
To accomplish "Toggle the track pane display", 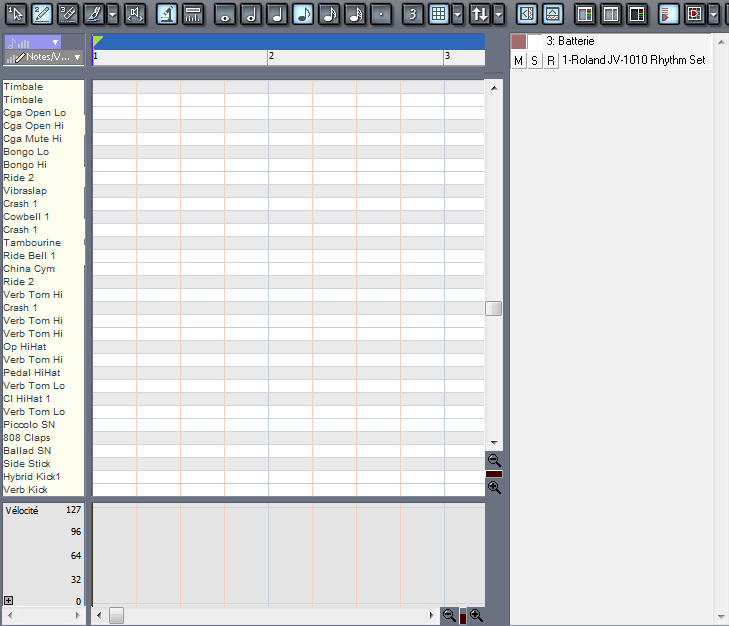I will point(527,14).
